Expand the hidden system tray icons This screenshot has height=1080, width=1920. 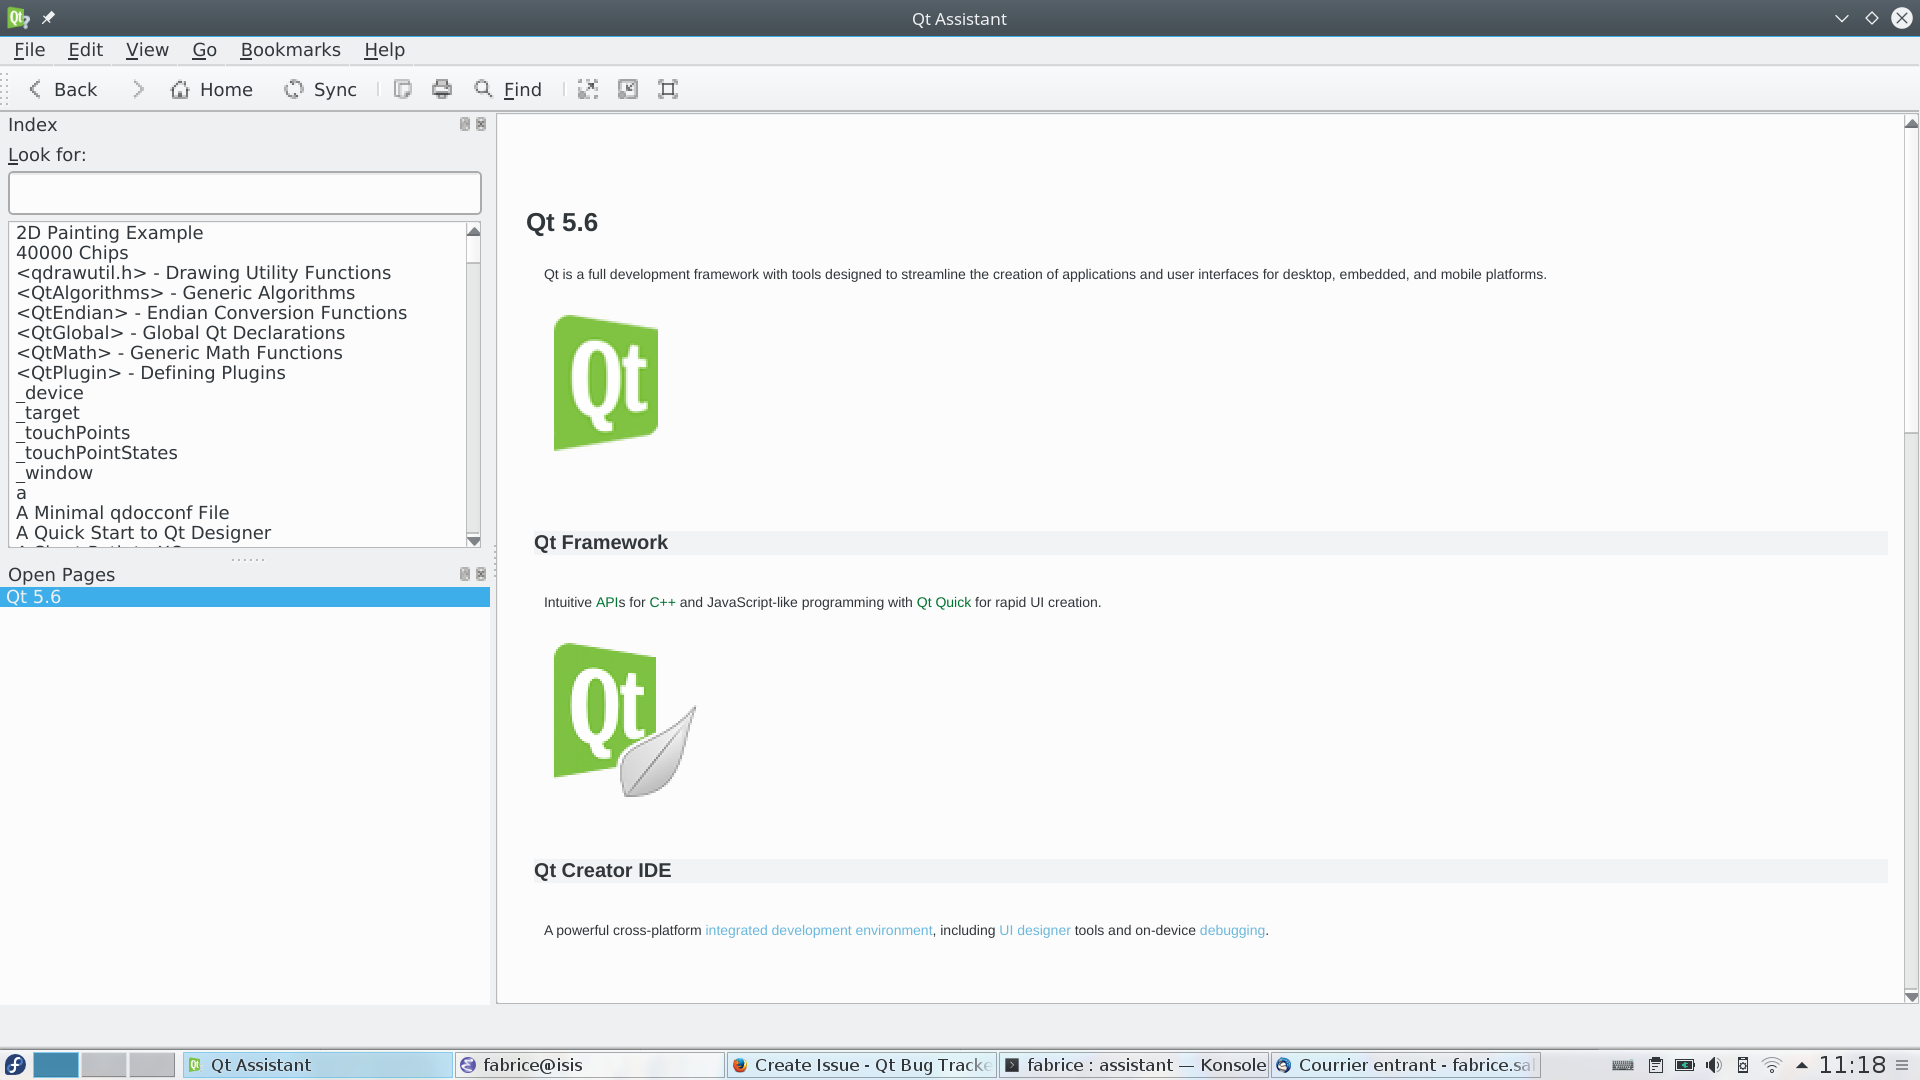(1802, 1065)
